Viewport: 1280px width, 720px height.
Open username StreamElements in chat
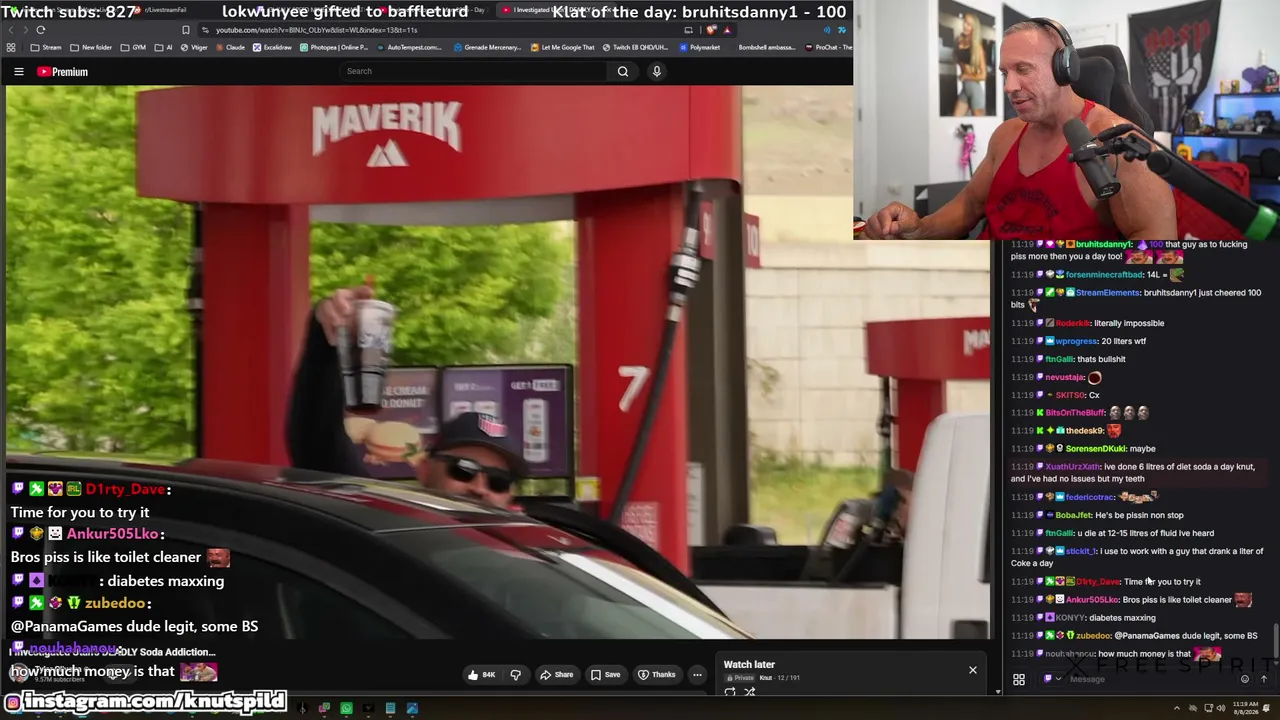1107,293
